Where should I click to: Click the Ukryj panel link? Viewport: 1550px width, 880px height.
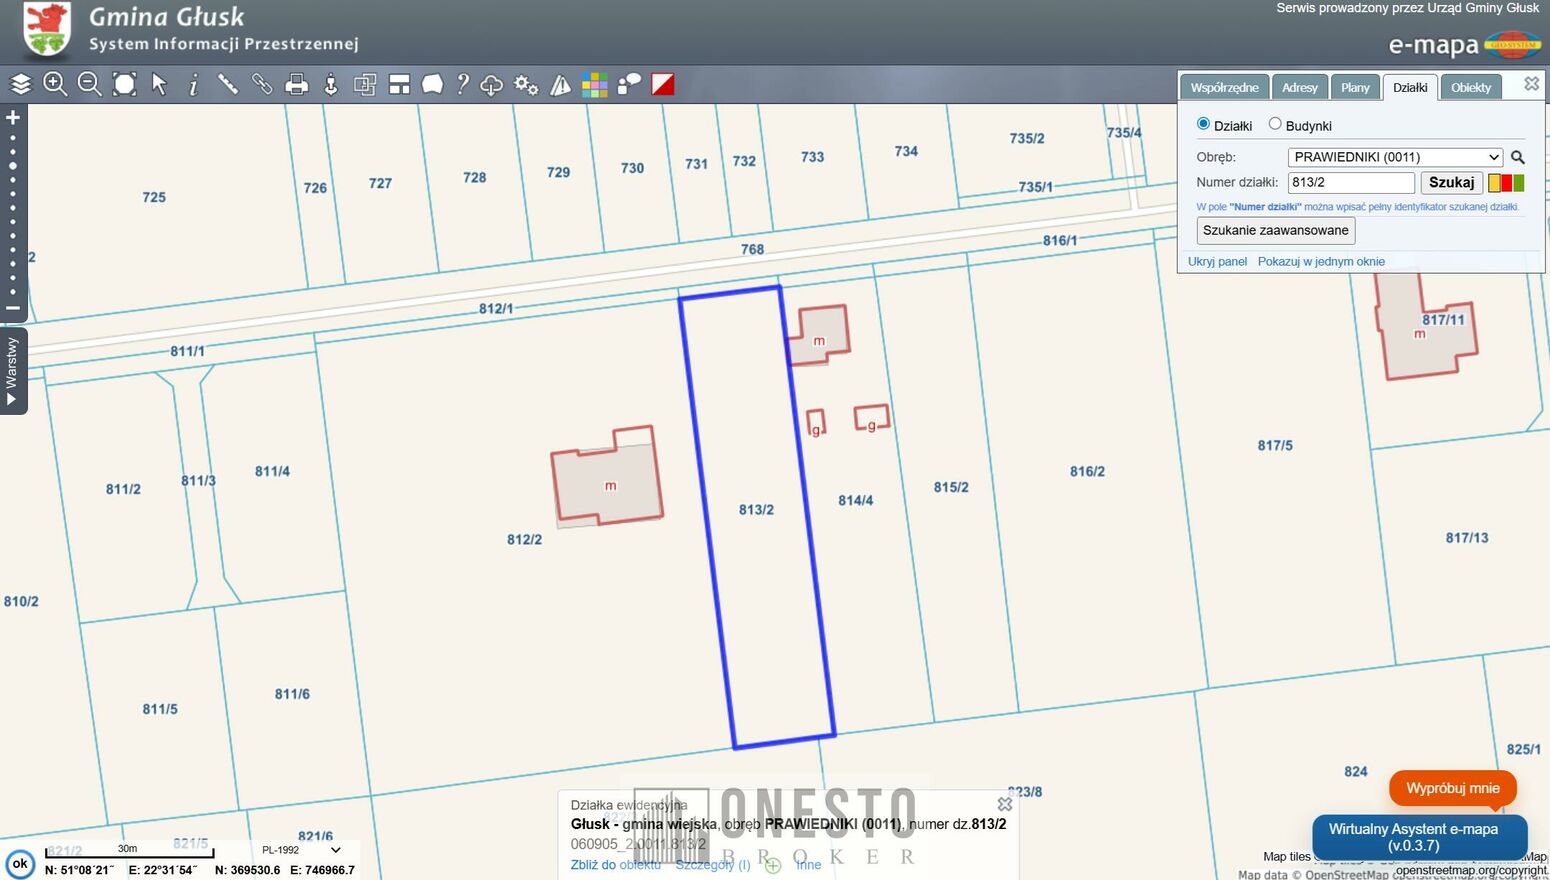pyautogui.click(x=1217, y=262)
